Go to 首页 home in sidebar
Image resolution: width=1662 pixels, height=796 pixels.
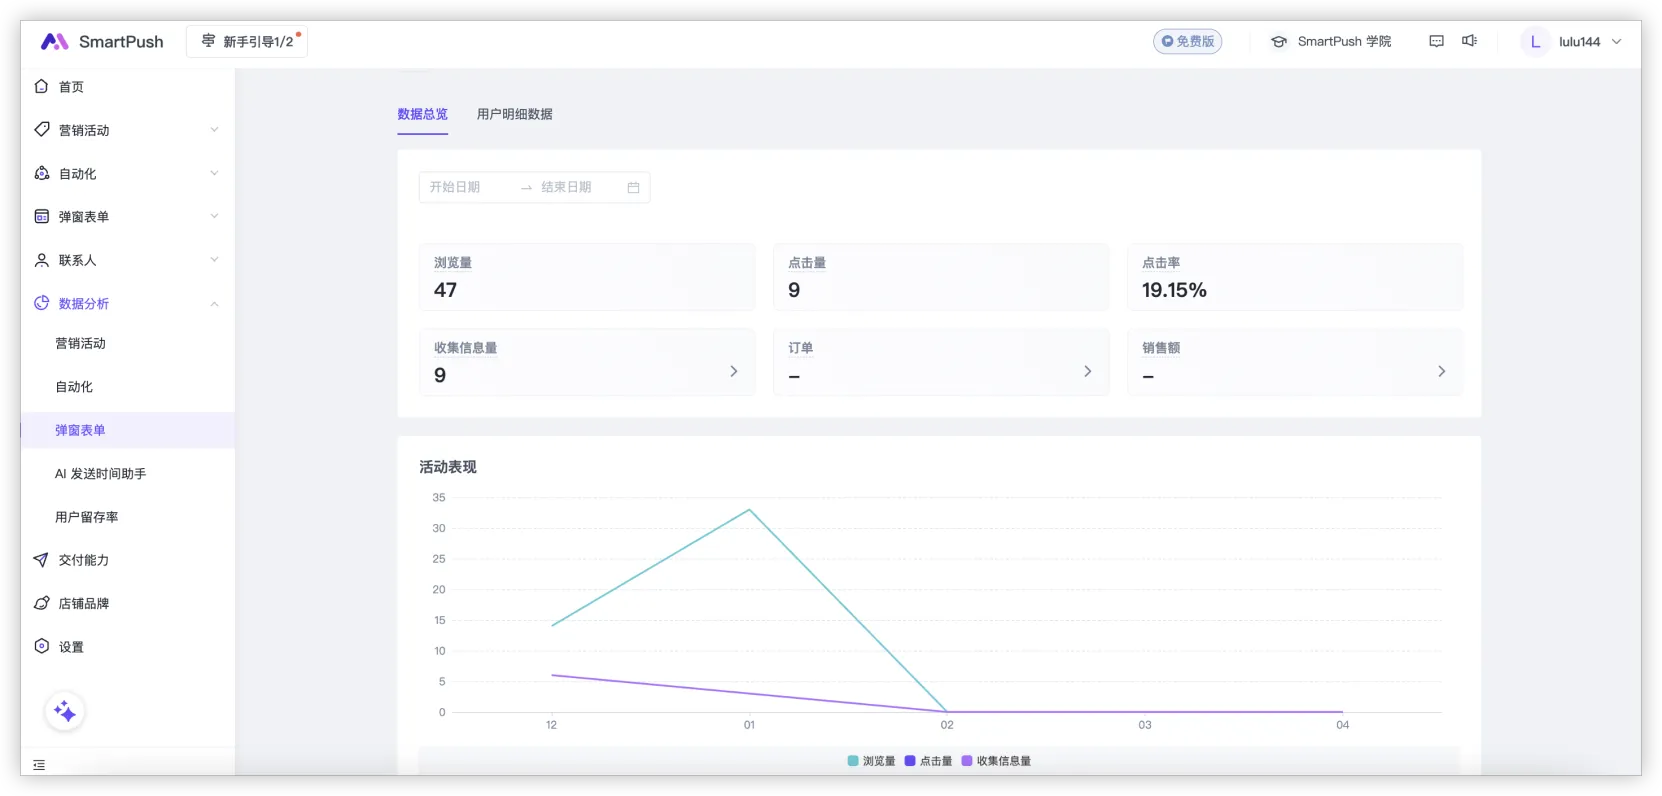[71, 87]
